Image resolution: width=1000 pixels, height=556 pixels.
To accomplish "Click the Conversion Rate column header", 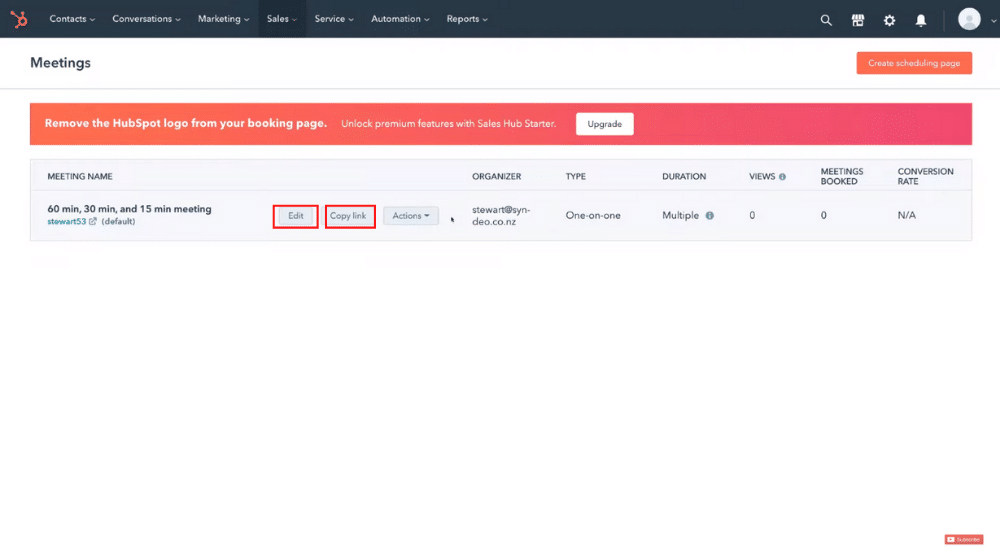I will tap(925, 177).
